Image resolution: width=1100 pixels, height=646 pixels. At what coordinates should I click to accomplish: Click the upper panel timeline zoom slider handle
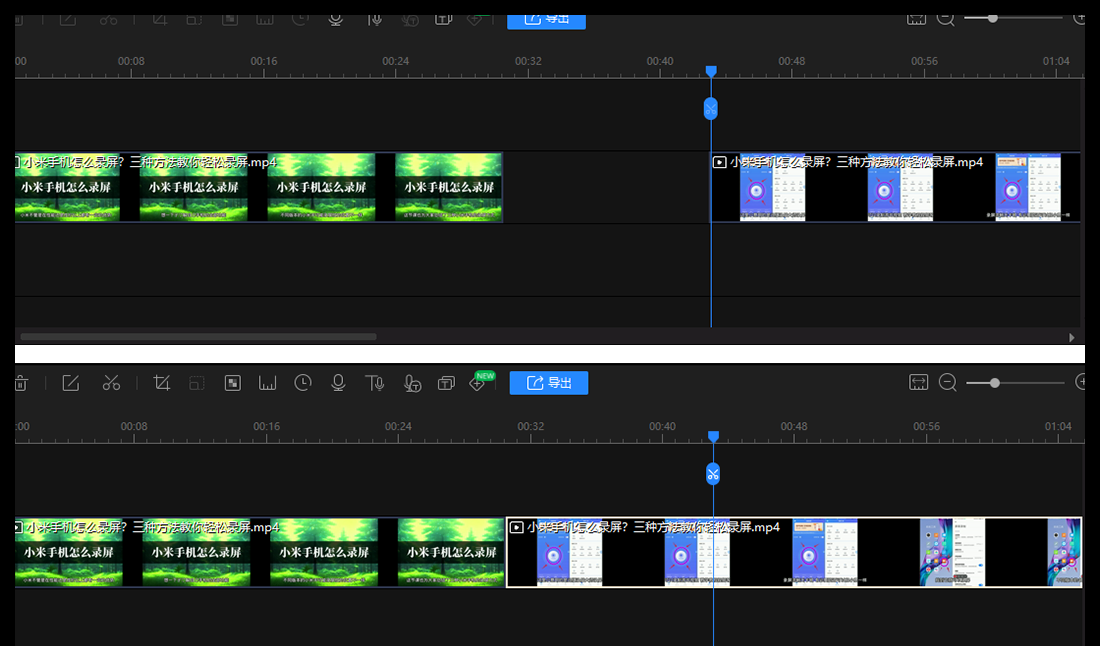tap(993, 18)
